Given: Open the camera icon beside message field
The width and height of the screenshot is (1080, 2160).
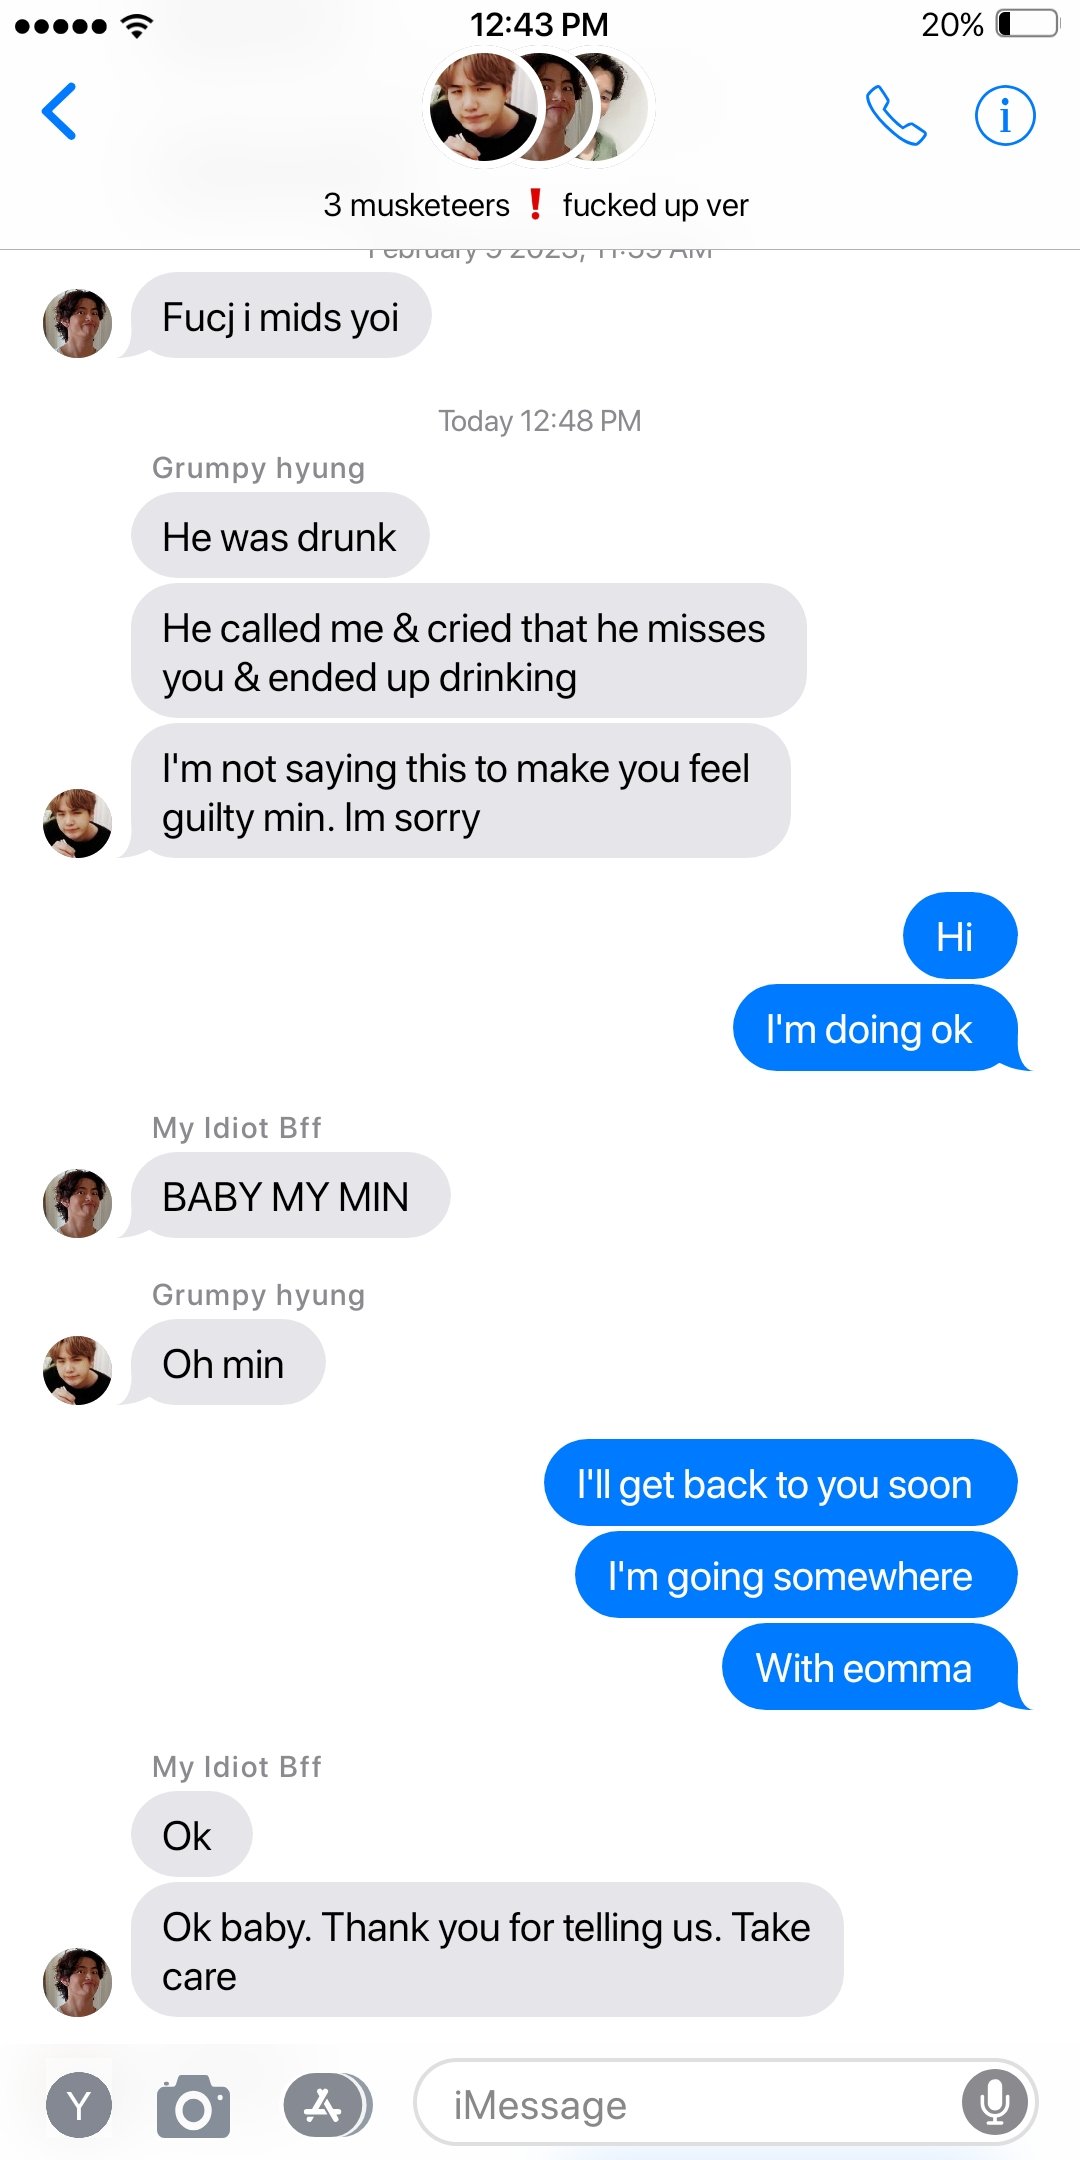Looking at the screenshot, I should tap(193, 2106).
